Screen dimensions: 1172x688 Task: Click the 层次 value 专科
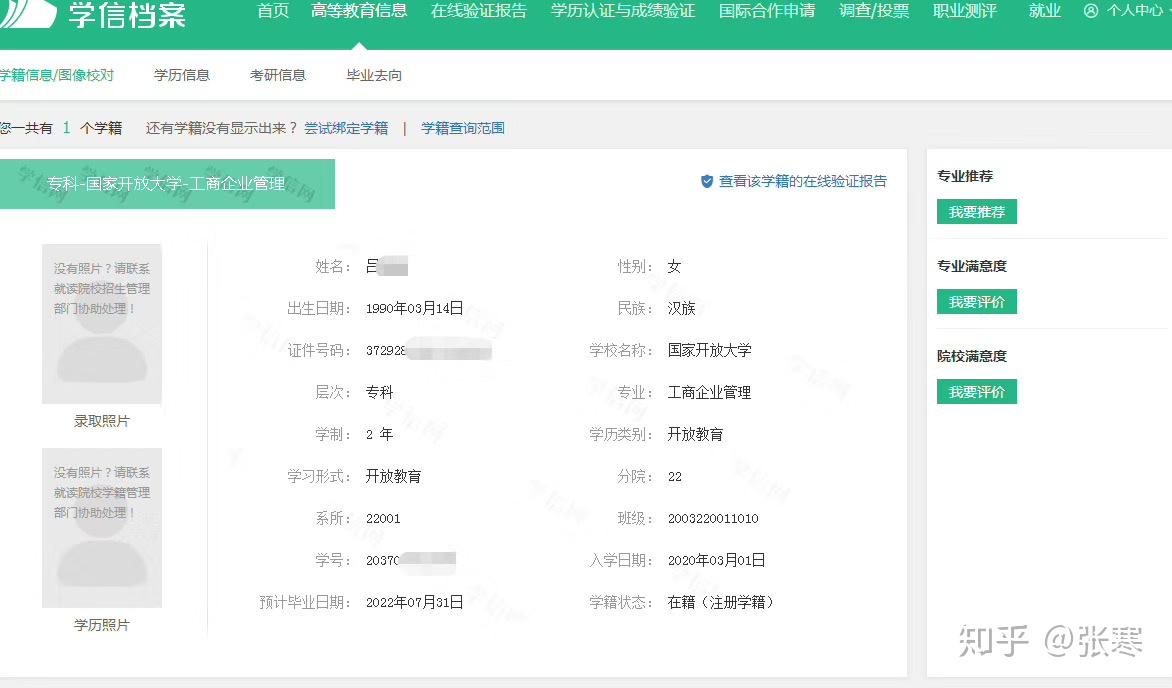tap(379, 392)
